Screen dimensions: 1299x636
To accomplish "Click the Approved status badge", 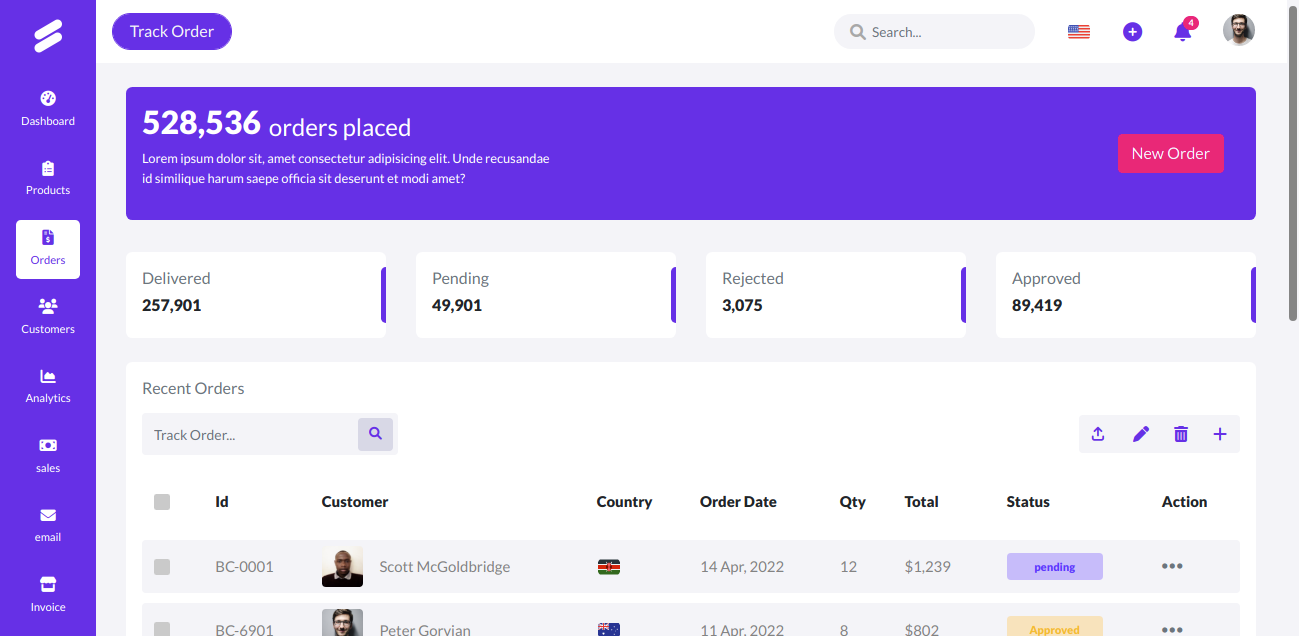I will pyautogui.click(x=1055, y=627).
